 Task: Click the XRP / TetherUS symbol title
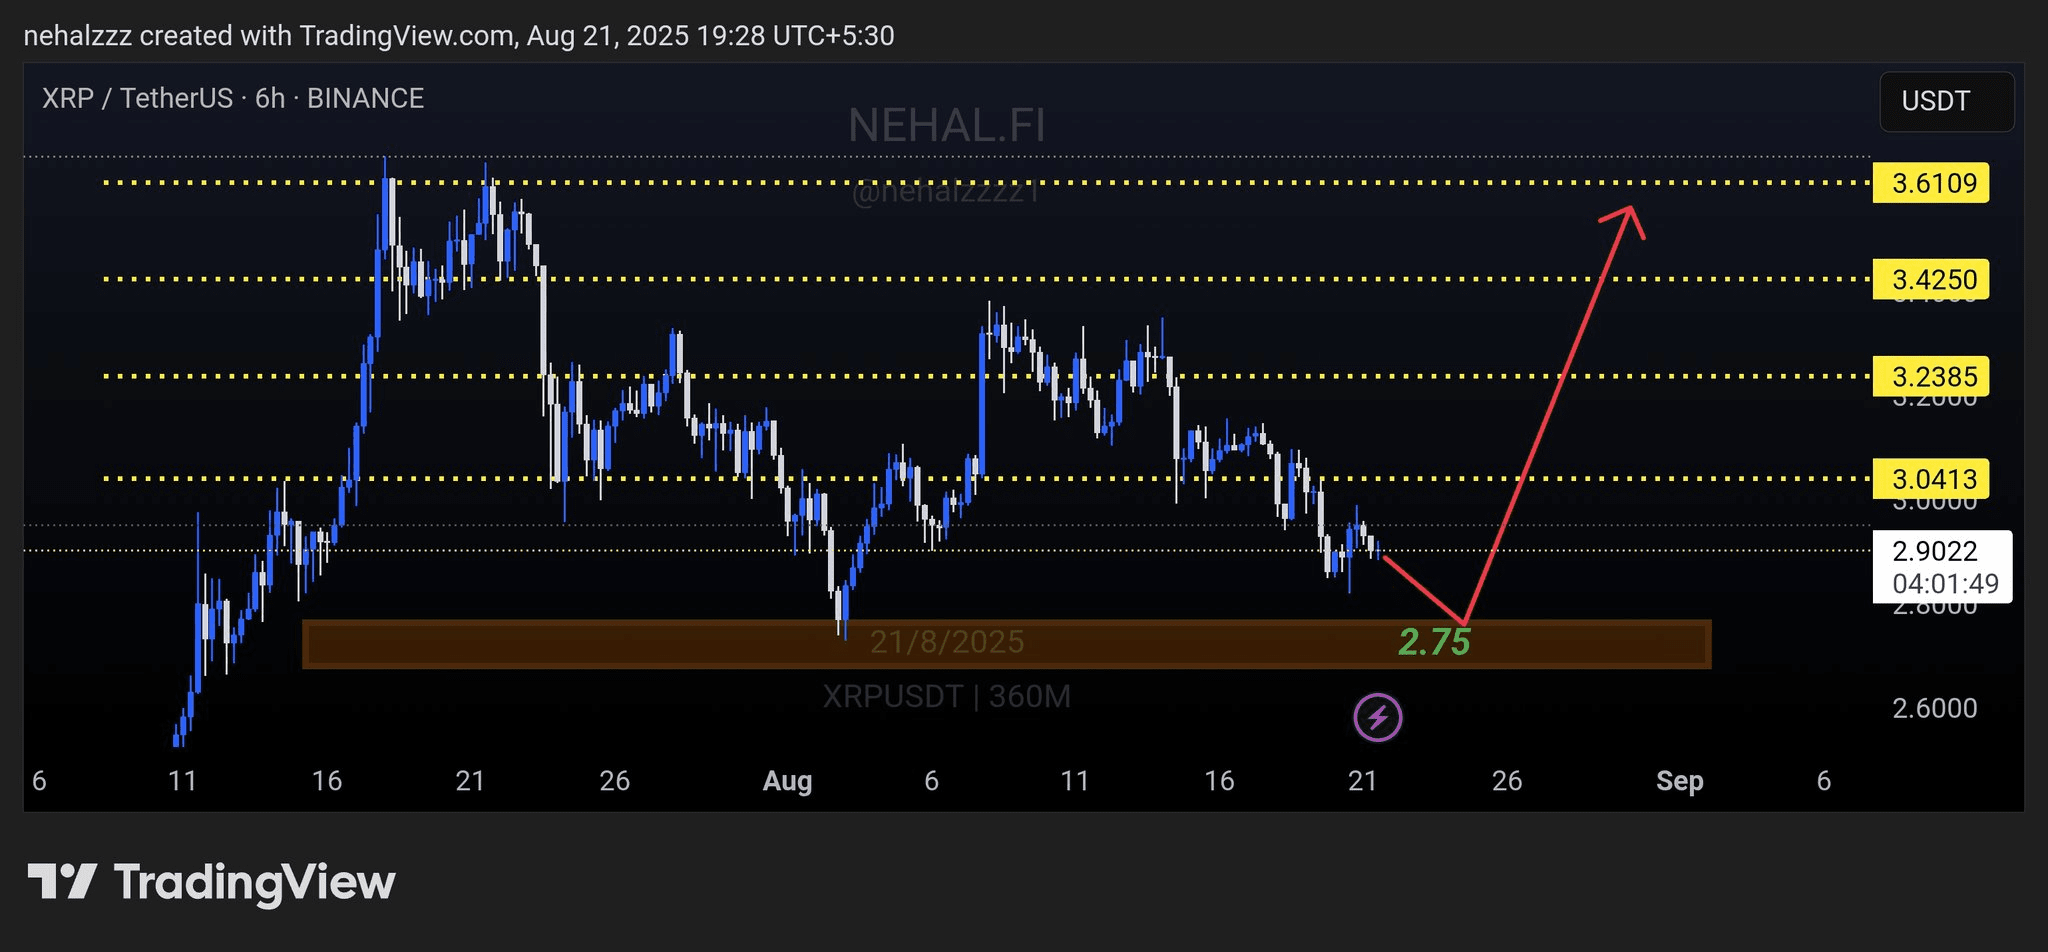[233, 98]
